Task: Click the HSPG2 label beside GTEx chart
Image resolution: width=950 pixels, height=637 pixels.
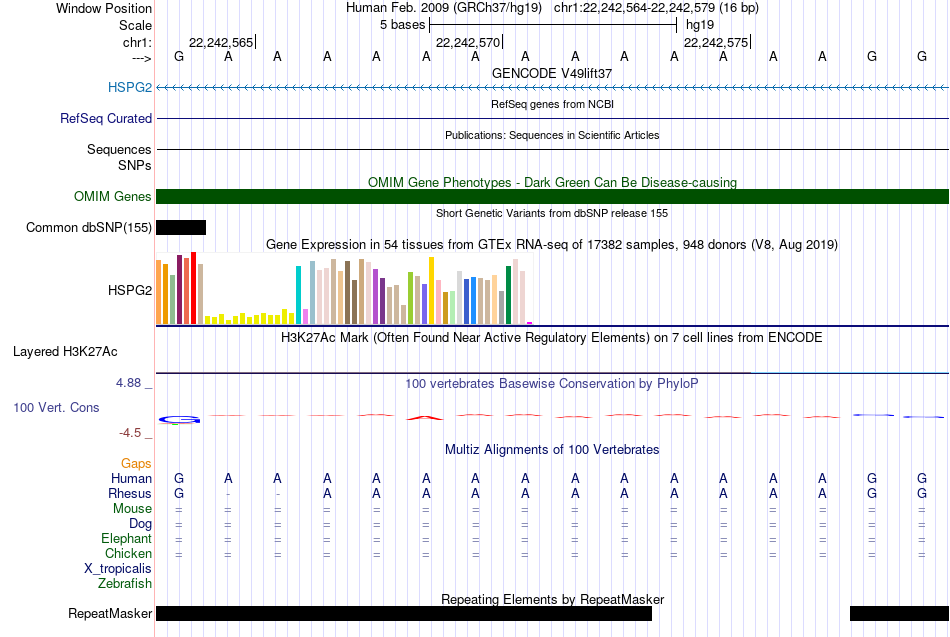Action: [130, 290]
